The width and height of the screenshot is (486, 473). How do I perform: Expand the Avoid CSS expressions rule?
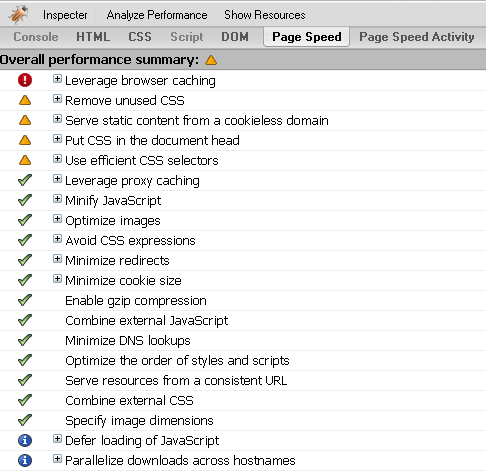[x=57, y=239]
